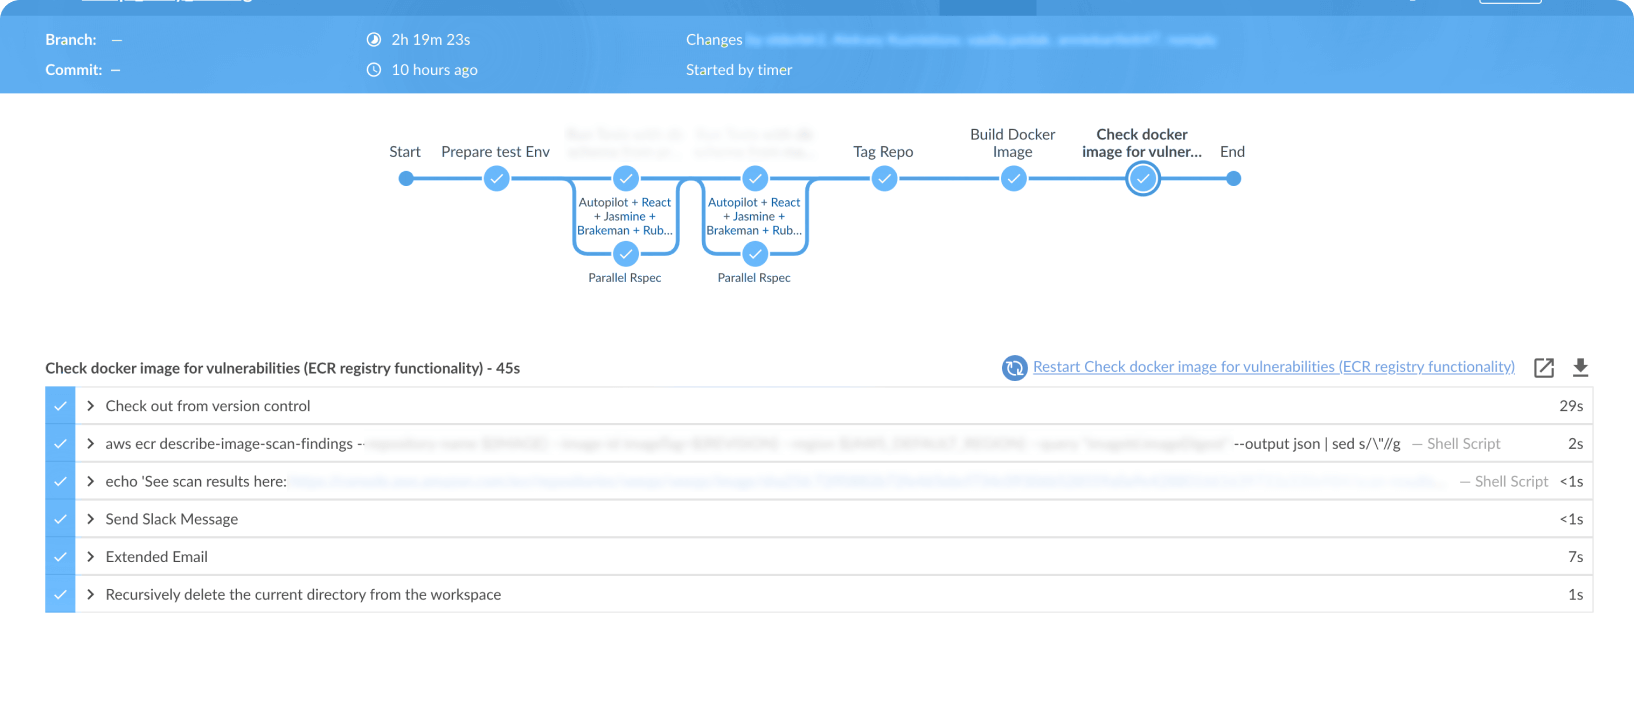
Task: Expand Check out from version control step
Action: tap(91, 406)
